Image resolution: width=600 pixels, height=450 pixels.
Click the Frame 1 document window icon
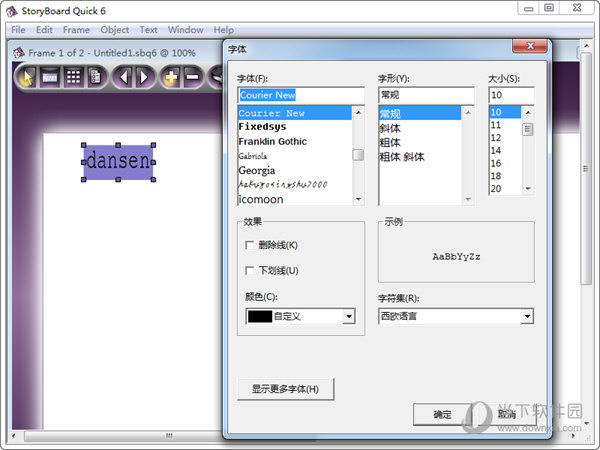[x=19, y=53]
